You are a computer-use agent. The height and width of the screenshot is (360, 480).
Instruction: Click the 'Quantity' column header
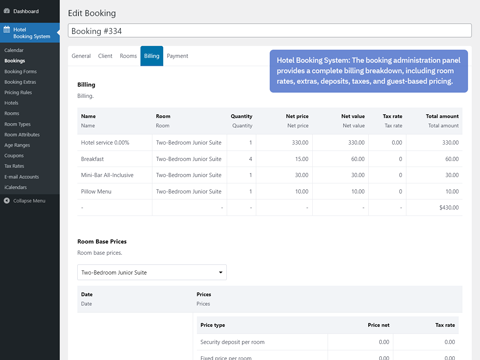click(x=241, y=116)
